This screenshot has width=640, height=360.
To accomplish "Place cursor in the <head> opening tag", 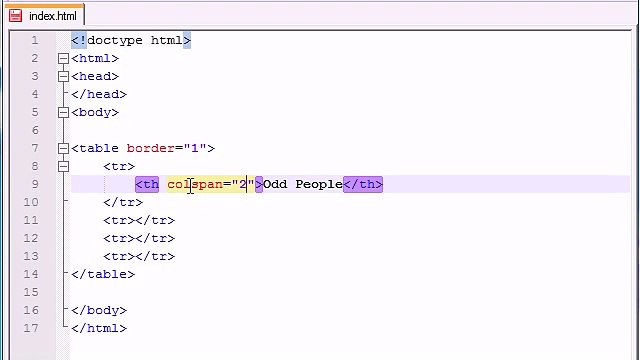I will (95, 76).
